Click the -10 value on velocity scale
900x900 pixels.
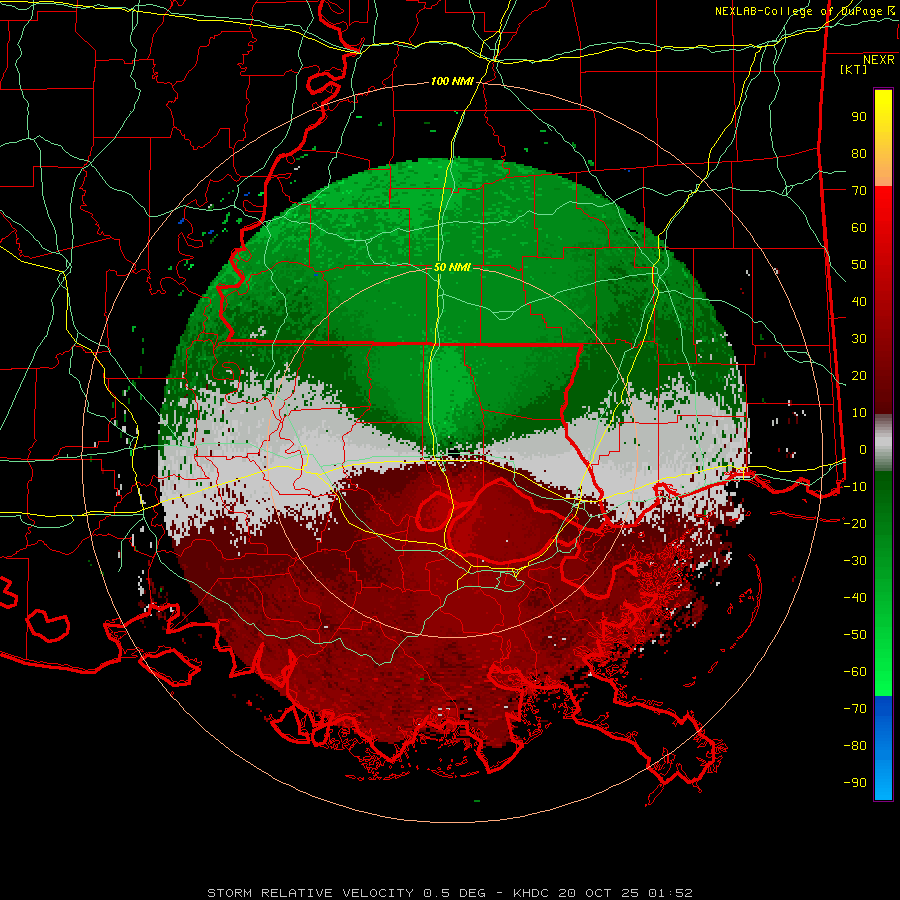(x=855, y=487)
